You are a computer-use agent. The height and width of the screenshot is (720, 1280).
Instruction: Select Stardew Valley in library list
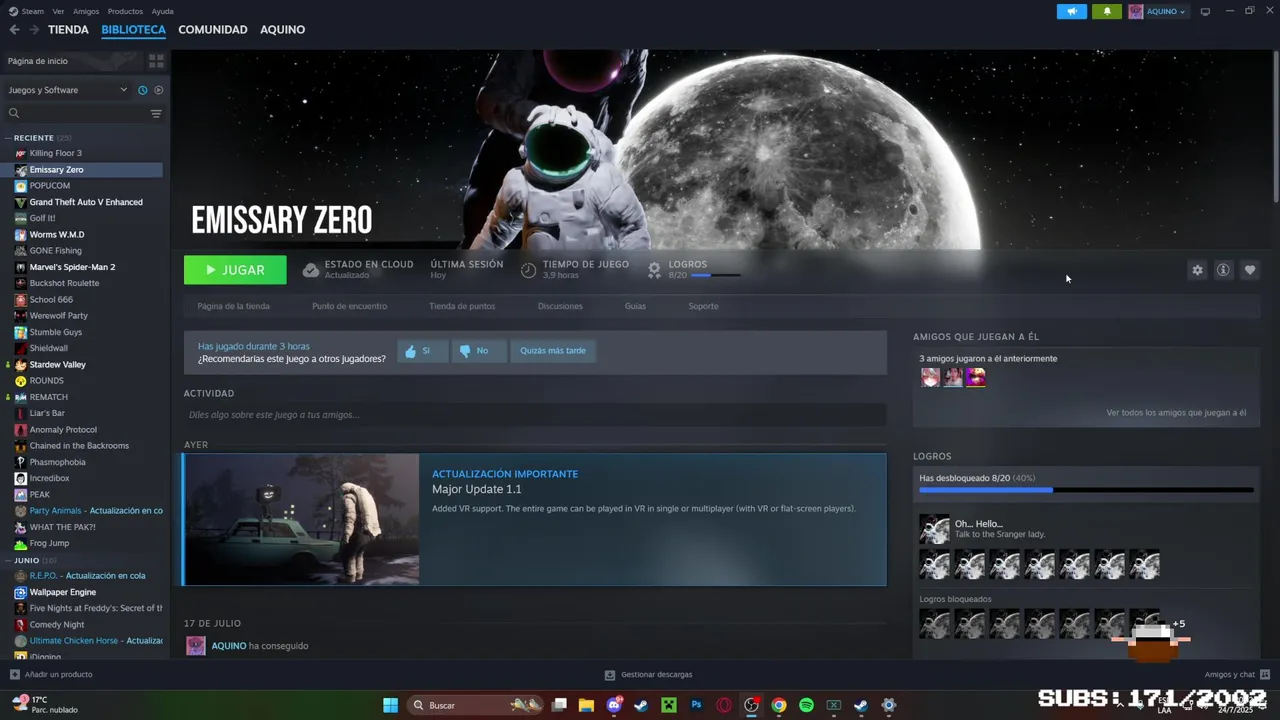tap(58, 365)
